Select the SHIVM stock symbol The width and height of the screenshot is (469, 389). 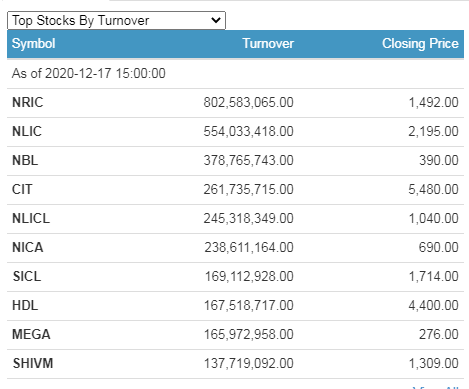pos(33,363)
